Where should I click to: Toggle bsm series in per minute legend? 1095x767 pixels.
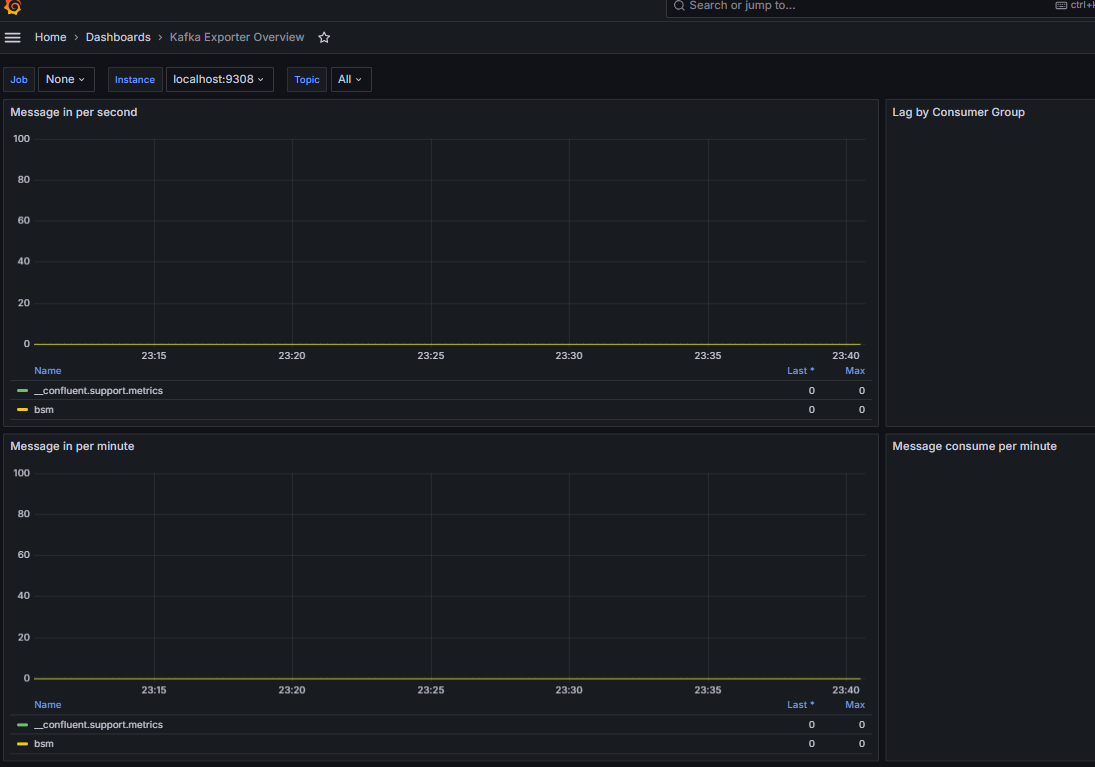click(x=44, y=743)
